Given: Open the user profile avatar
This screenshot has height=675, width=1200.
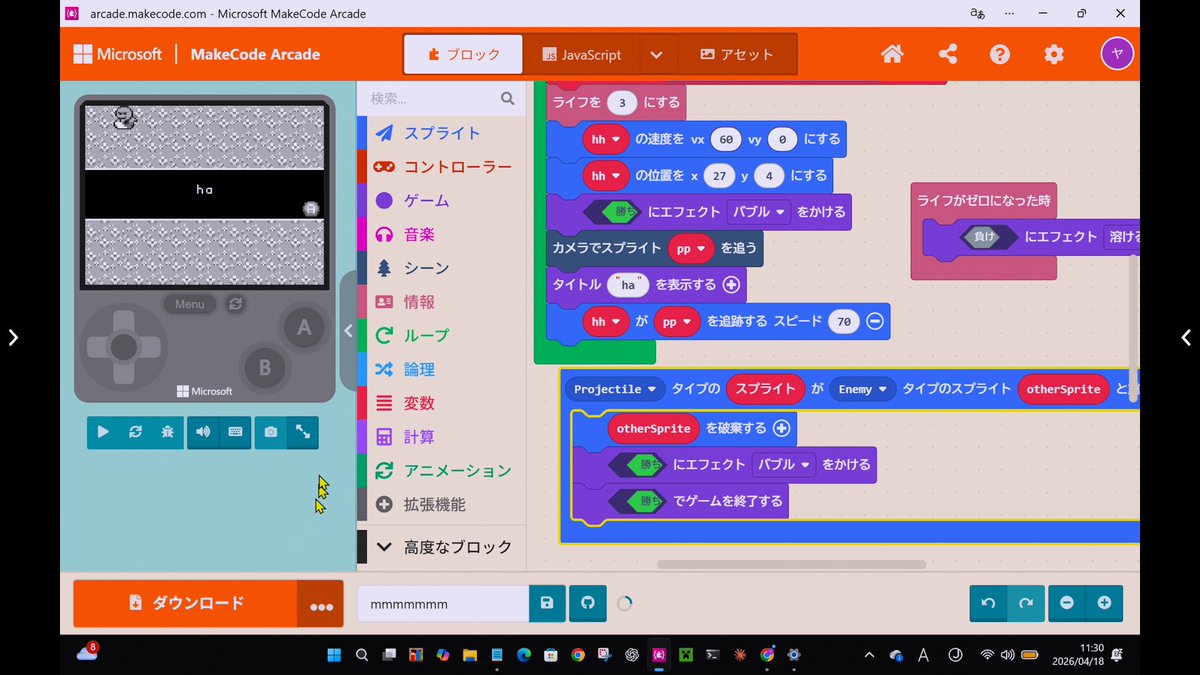Looking at the screenshot, I should [x=1117, y=54].
